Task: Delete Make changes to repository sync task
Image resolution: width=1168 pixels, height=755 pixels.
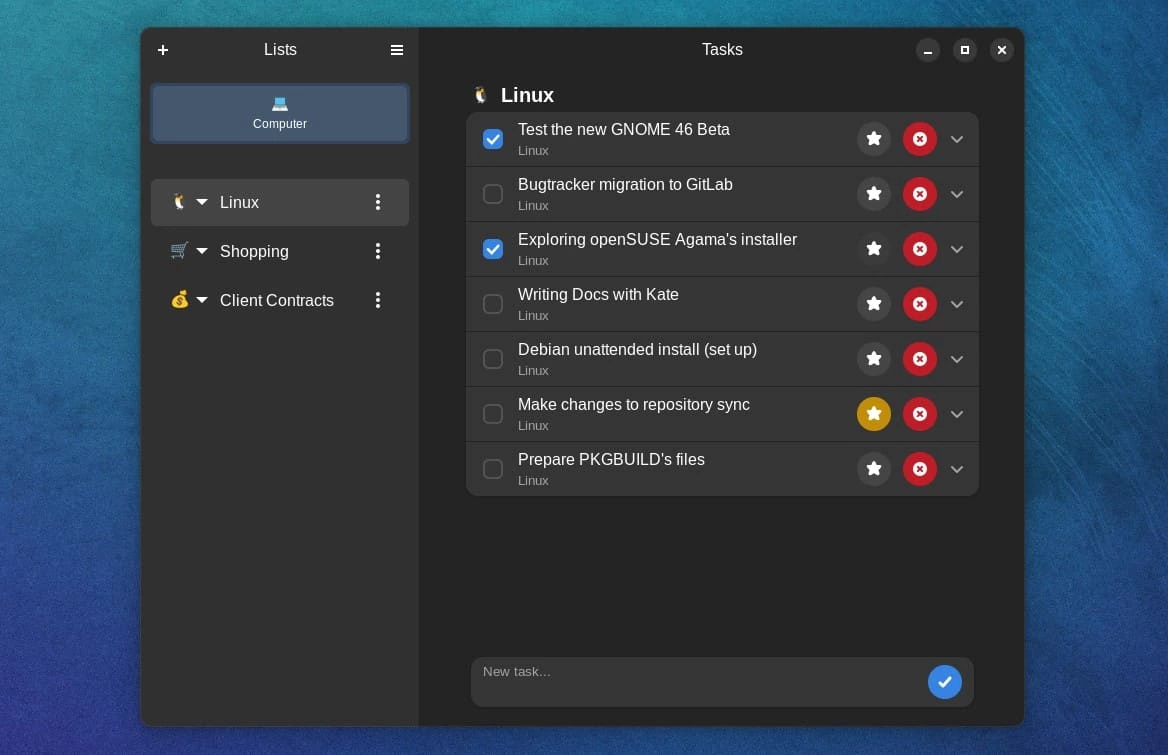Action: (x=920, y=414)
